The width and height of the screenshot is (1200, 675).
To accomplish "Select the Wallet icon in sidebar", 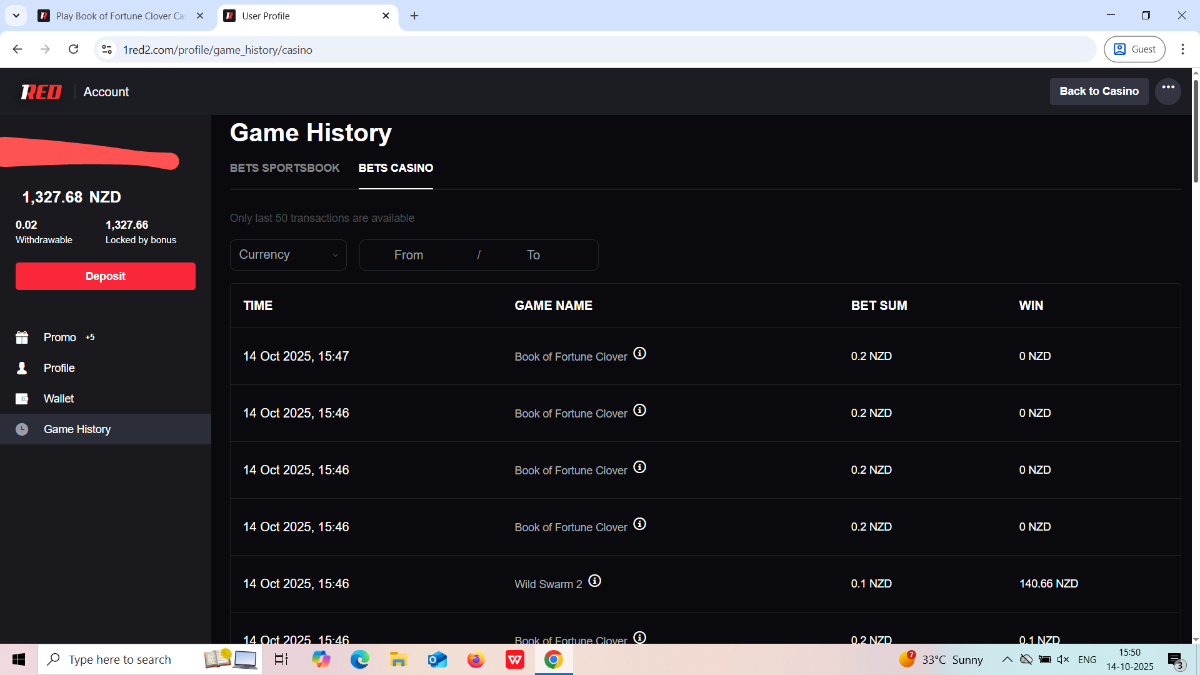I will 22,399.
